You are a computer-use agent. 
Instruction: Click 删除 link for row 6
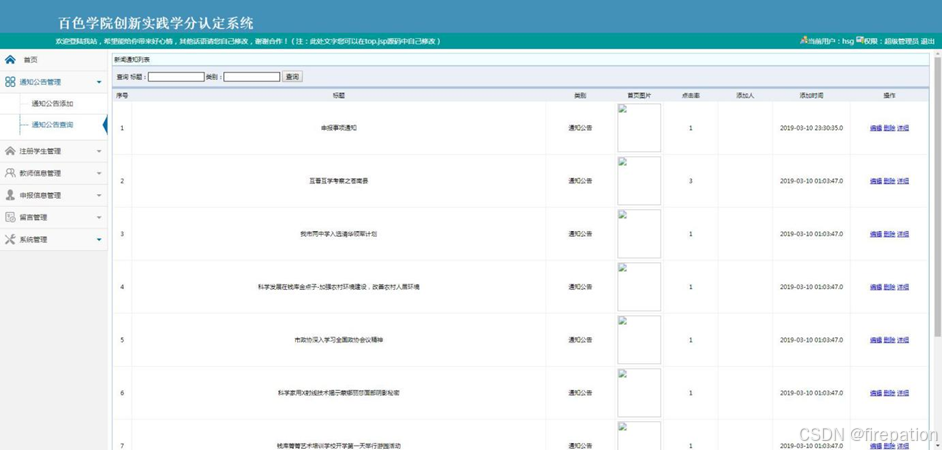tap(889, 393)
